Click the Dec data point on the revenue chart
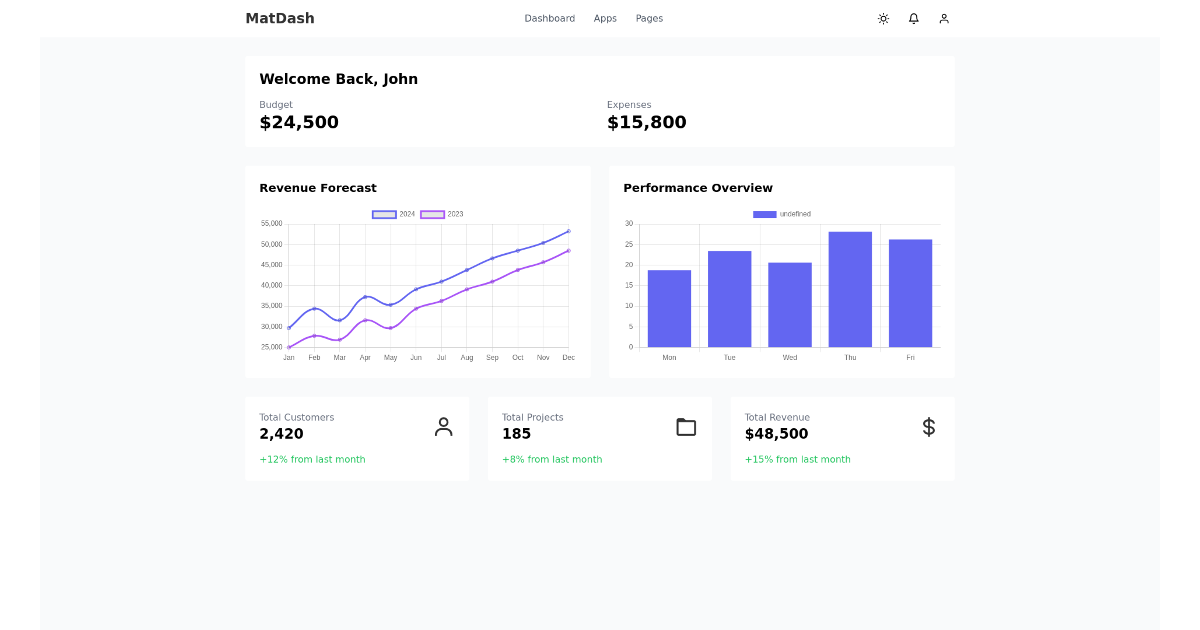Image resolution: width=1200 pixels, height=630 pixels. click(569, 231)
